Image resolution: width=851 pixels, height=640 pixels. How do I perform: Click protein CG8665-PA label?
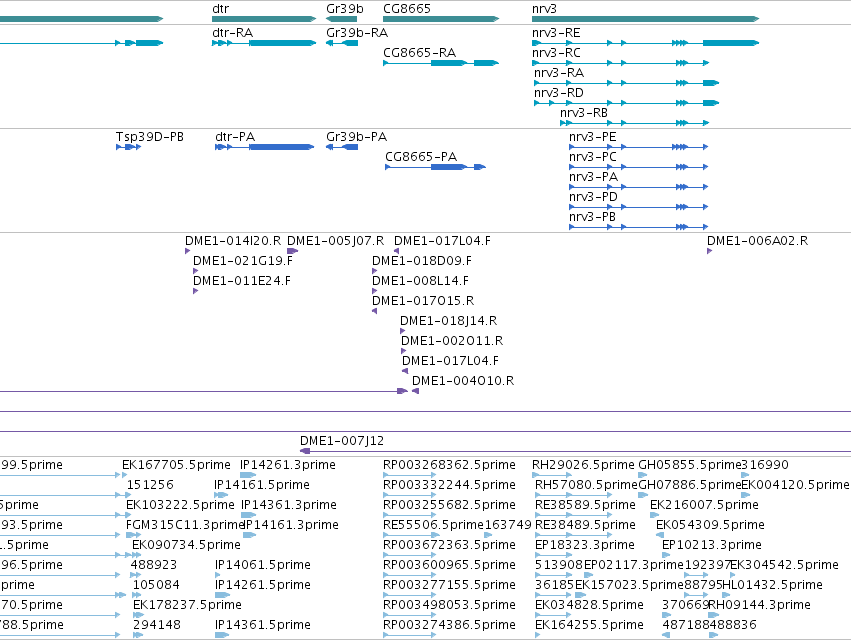[421, 157]
